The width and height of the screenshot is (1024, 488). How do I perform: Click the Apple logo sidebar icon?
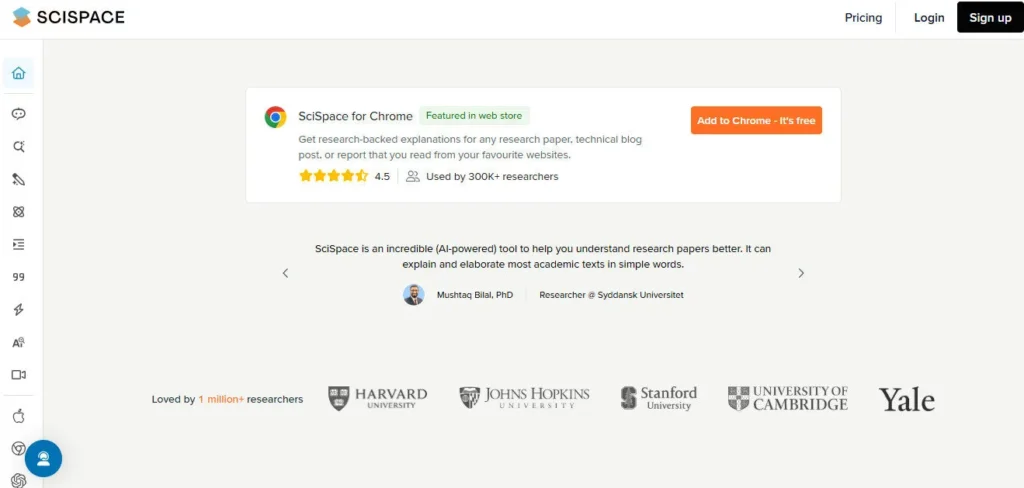point(18,416)
